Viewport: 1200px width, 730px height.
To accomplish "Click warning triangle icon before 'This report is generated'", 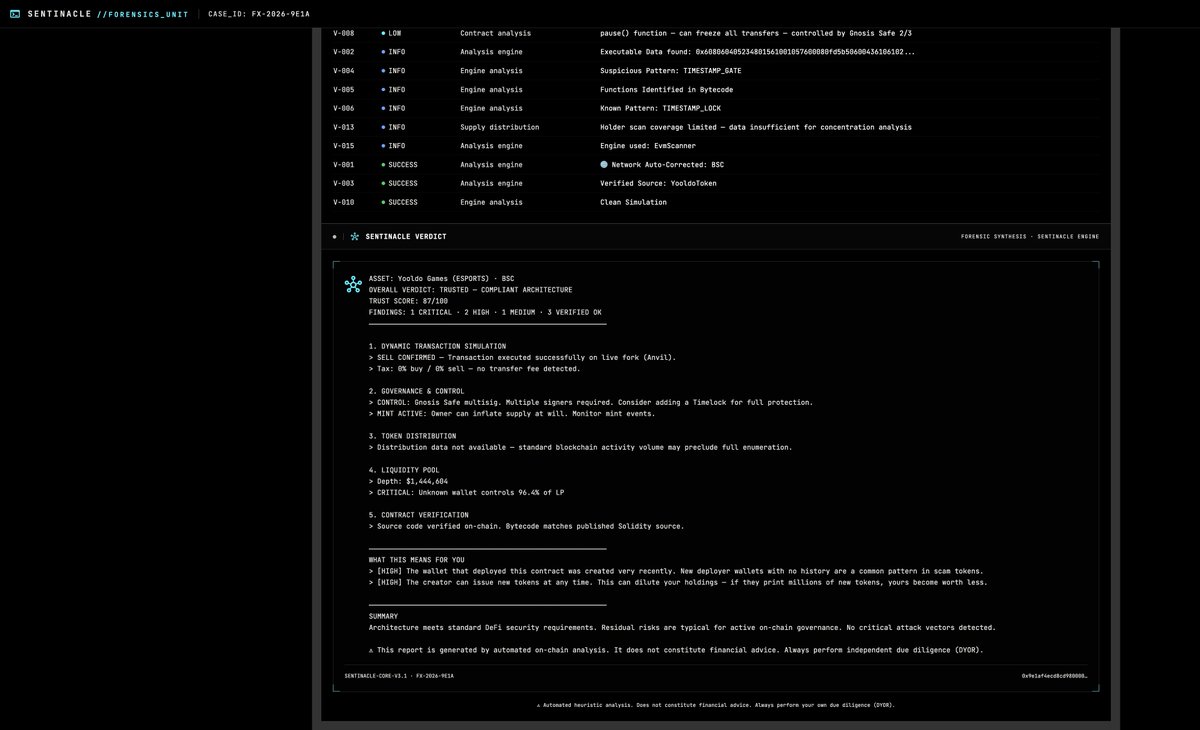I will point(371,650).
